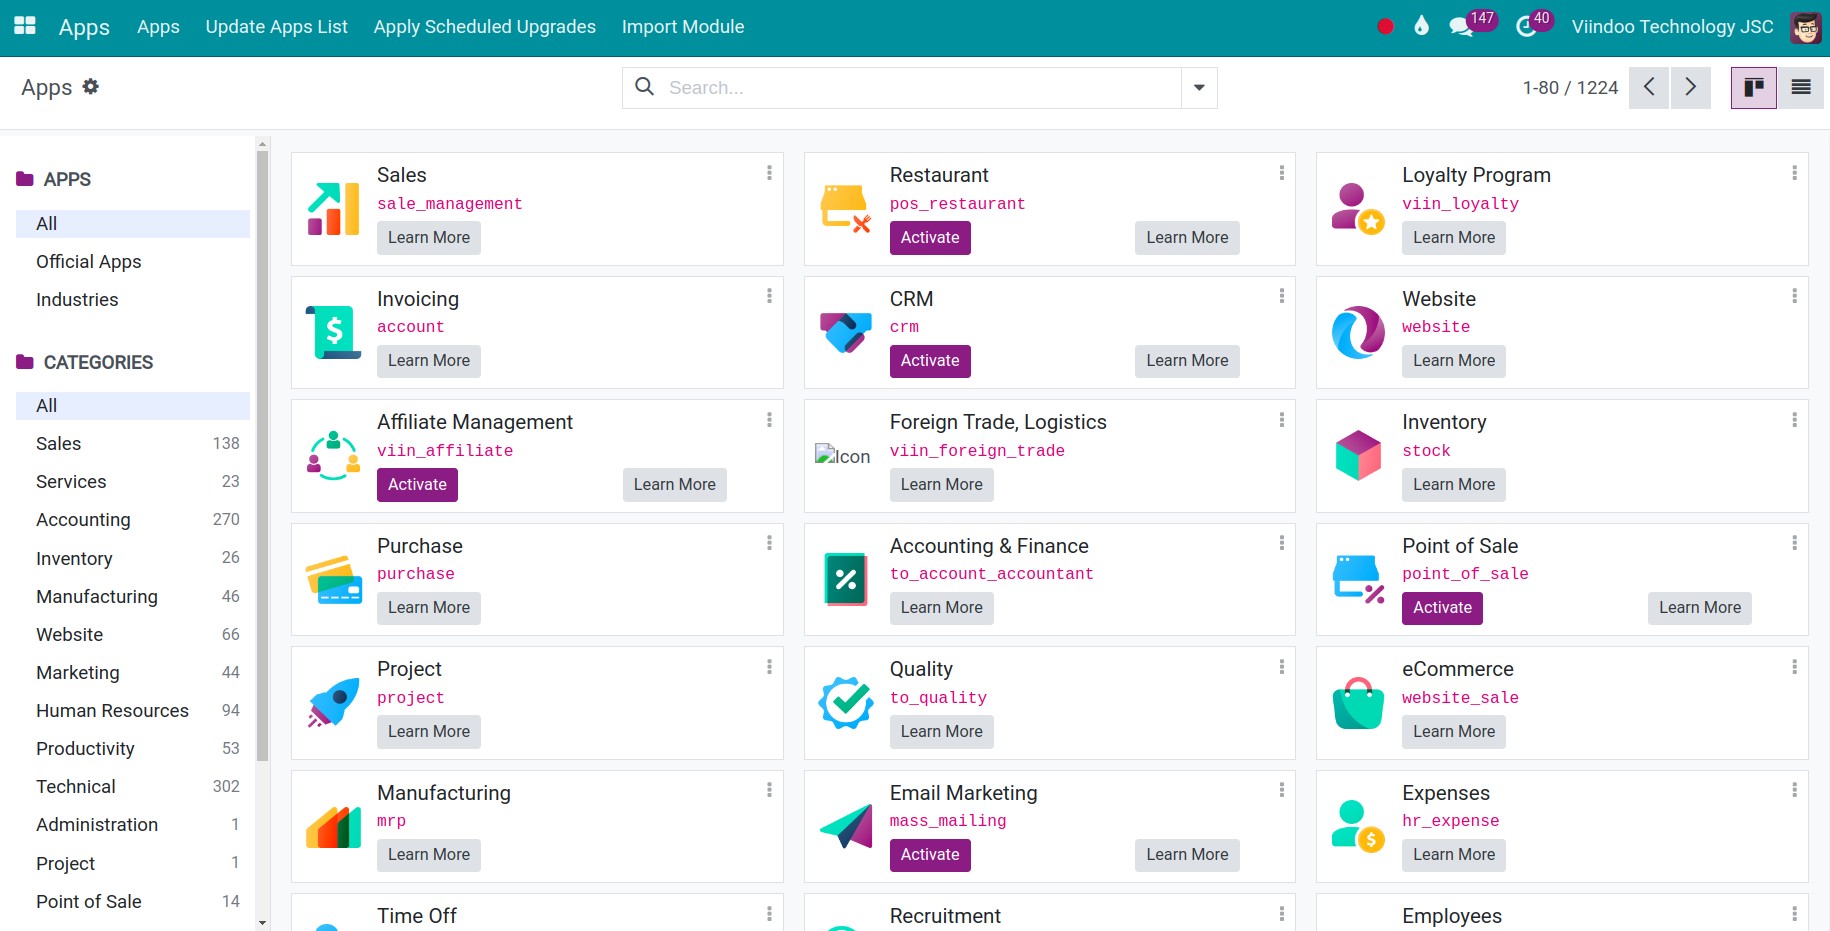Click in the Search input field
Image resolution: width=1830 pixels, height=931 pixels.
click(x=920, y=88)
